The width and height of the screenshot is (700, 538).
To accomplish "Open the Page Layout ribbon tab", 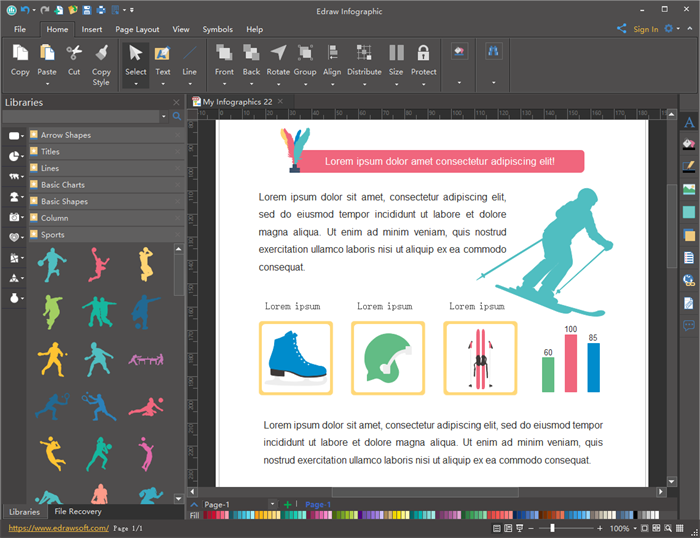I will [137, 29].
